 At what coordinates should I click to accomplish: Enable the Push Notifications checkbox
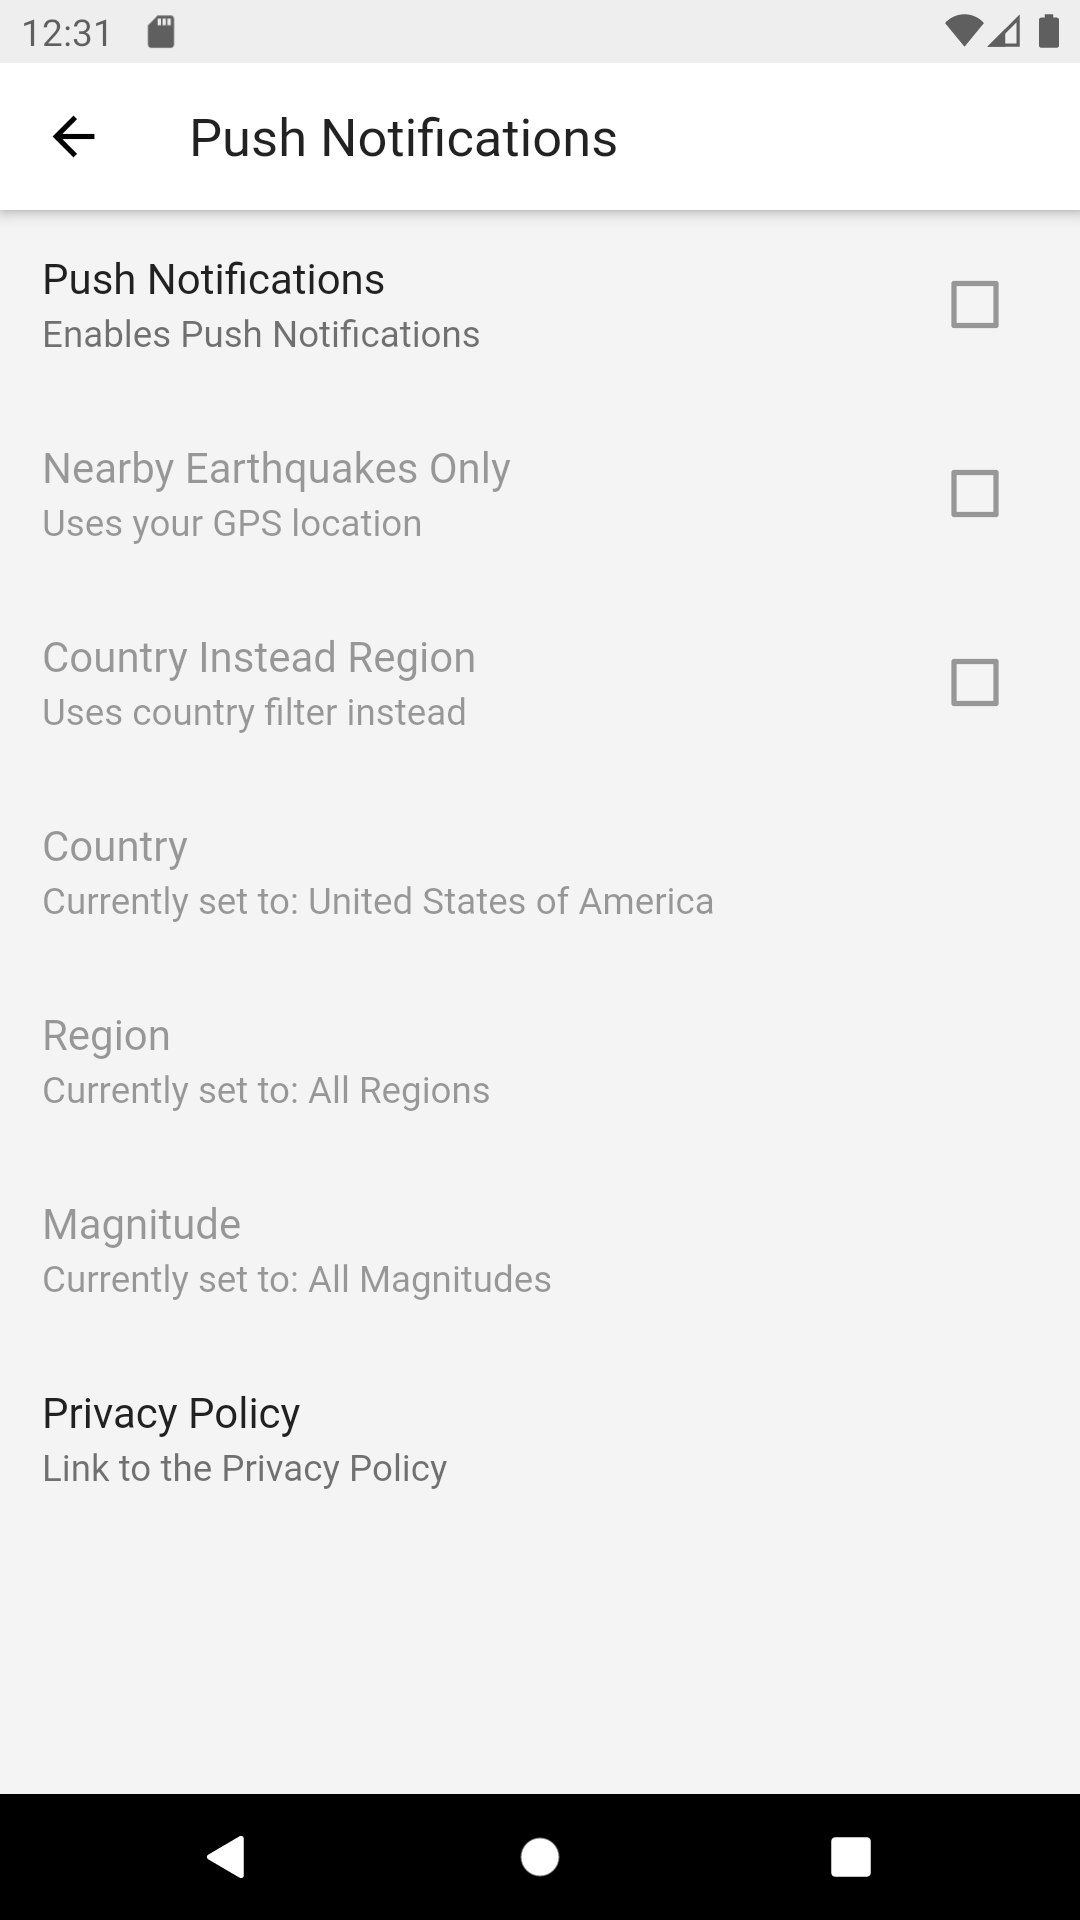[974, 304]
